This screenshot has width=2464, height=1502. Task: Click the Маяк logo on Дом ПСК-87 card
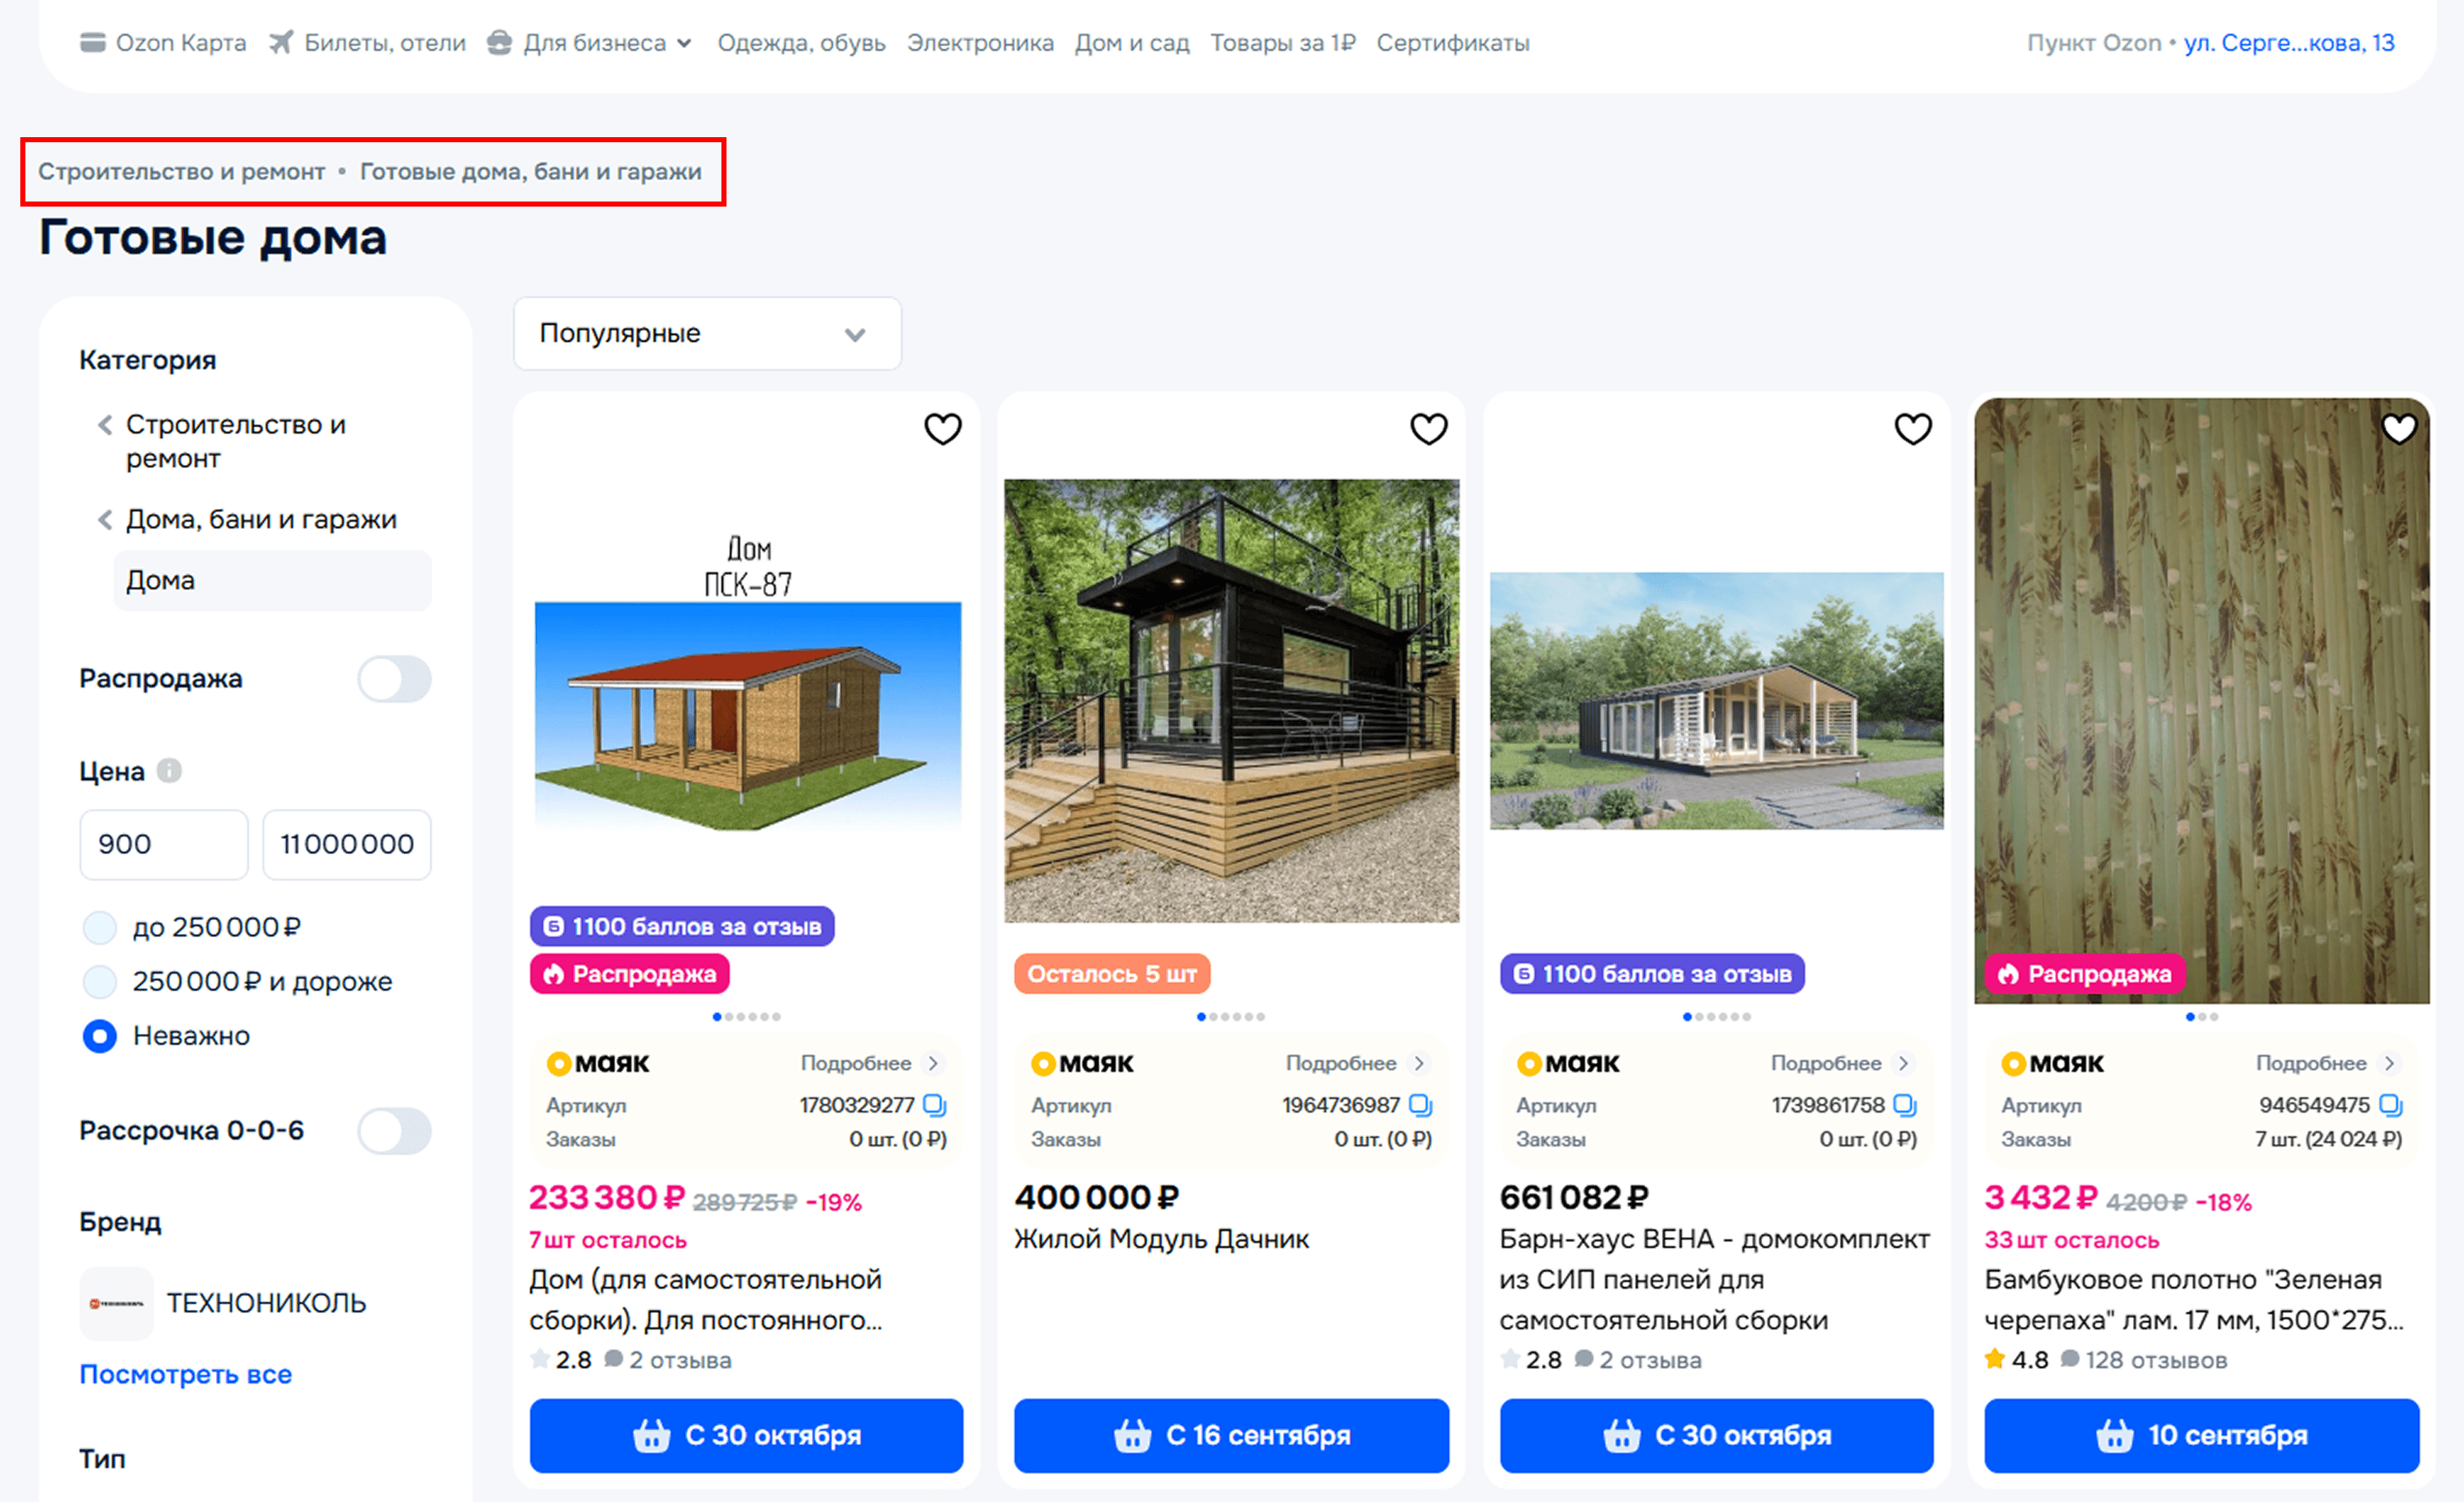tap(598, 1063)
